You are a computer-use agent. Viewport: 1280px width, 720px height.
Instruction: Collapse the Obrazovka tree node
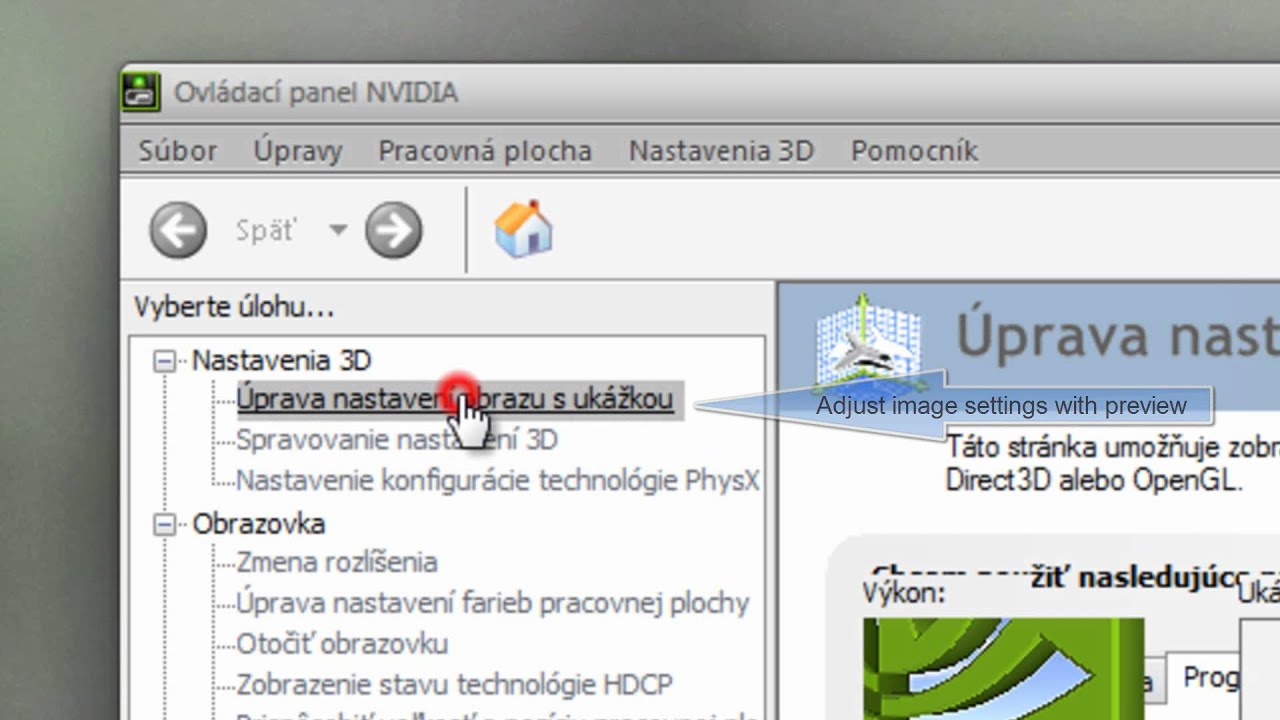pyautogui.click(x=164, y=524)
